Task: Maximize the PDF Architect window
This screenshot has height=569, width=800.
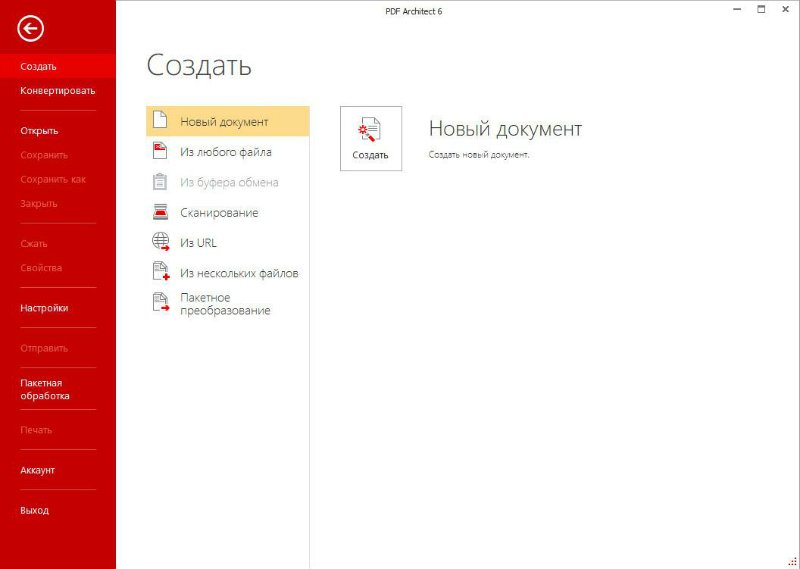Action: [x=761, y=9]
